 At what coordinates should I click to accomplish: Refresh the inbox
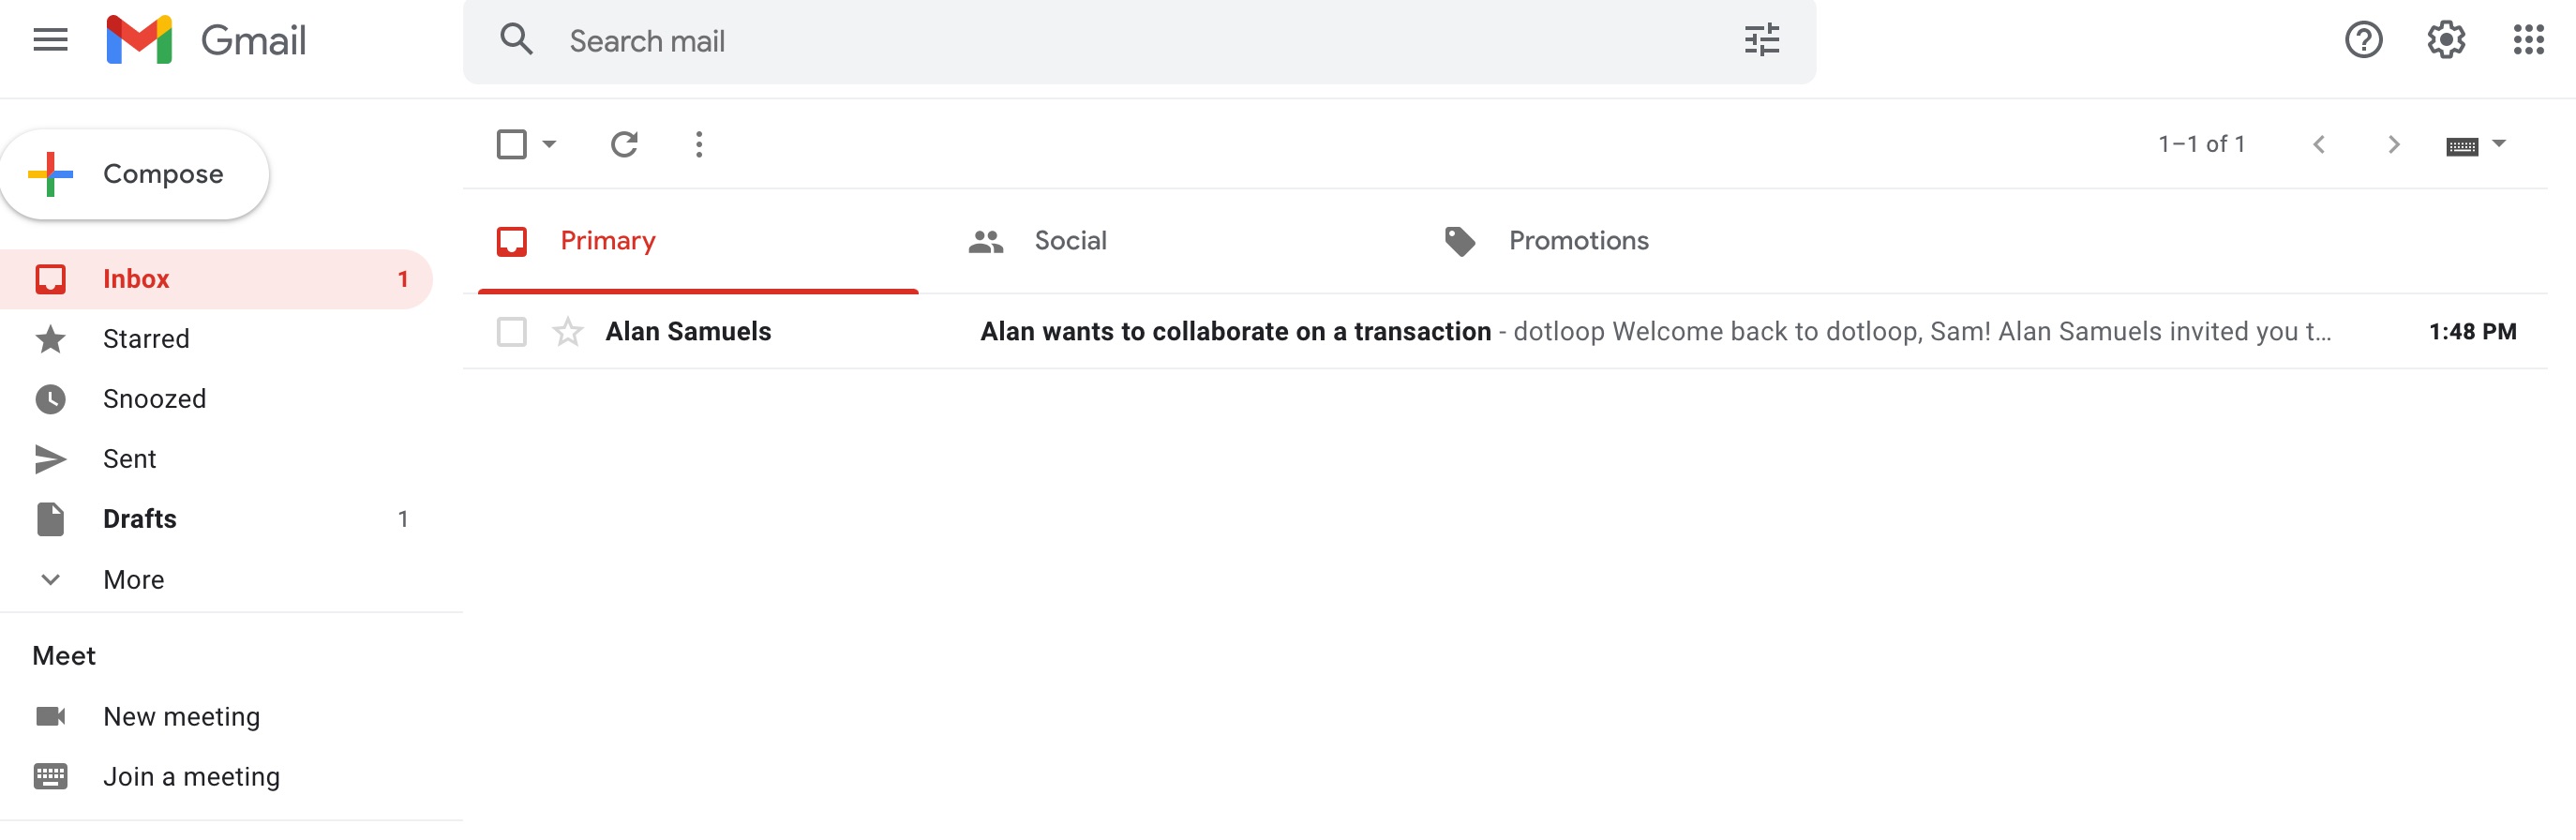tap(623, 144)
